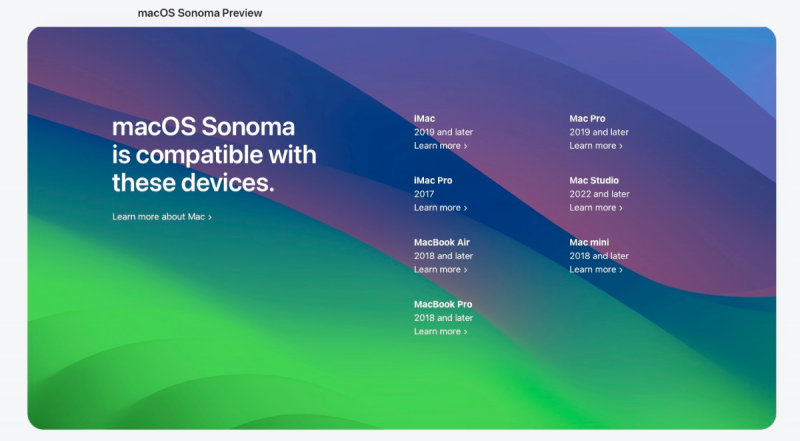Open the "Learn more about Mac" link
Screen dimensions: 800x441
click(162, 216)
